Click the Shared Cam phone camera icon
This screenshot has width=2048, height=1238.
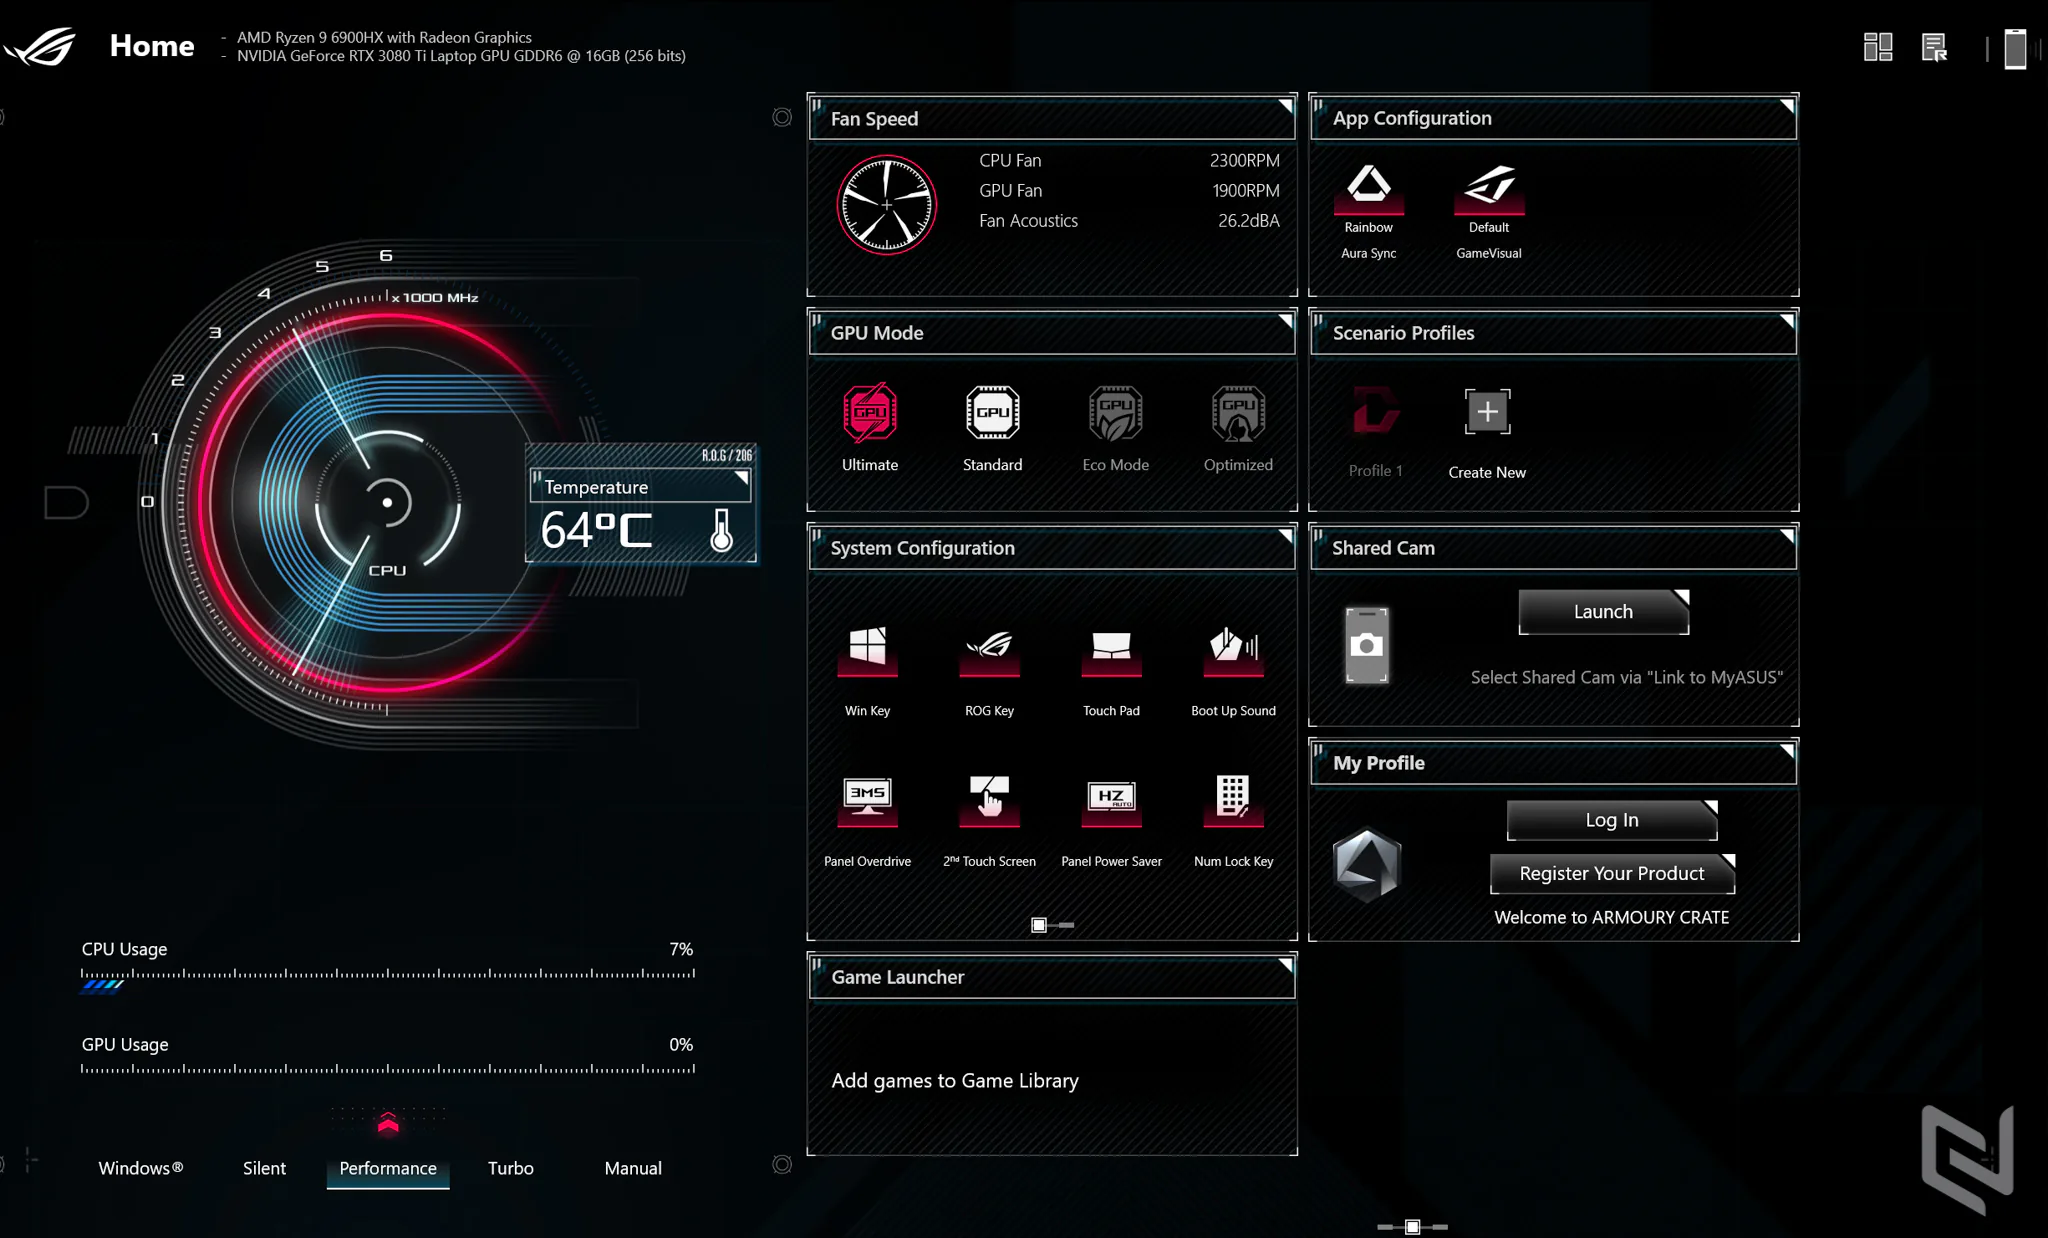pos(1366,645)
